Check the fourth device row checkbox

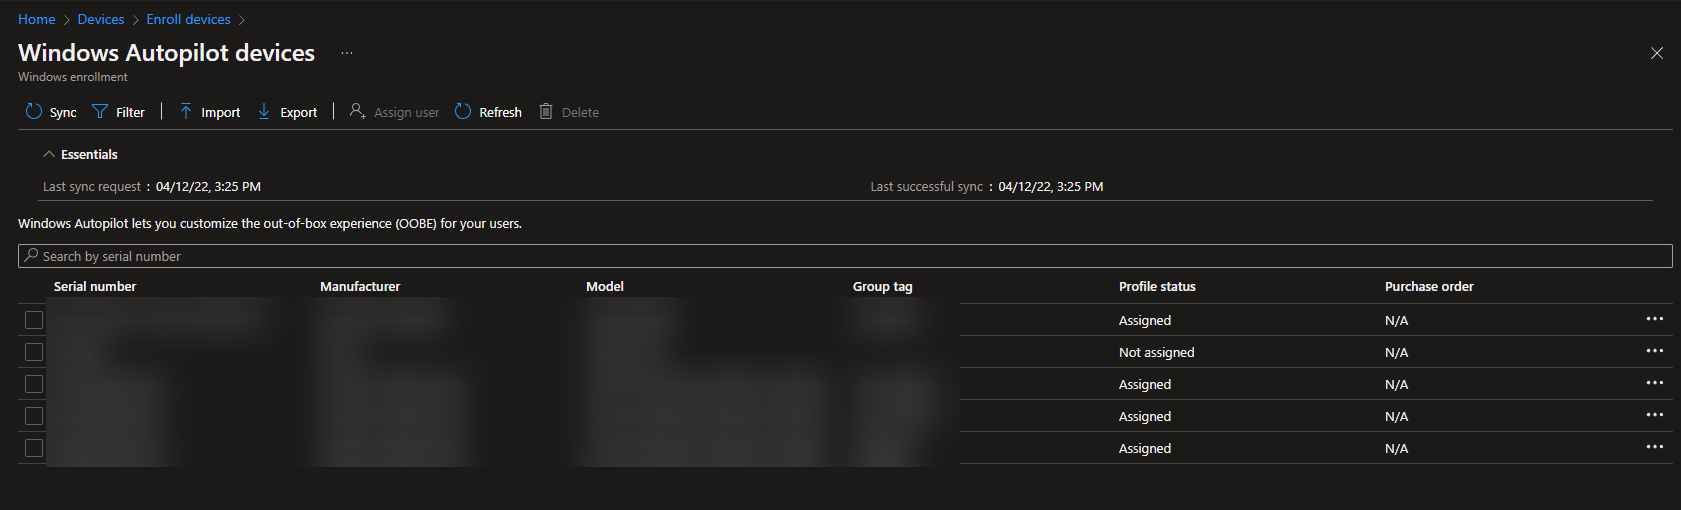click(34, 416)
